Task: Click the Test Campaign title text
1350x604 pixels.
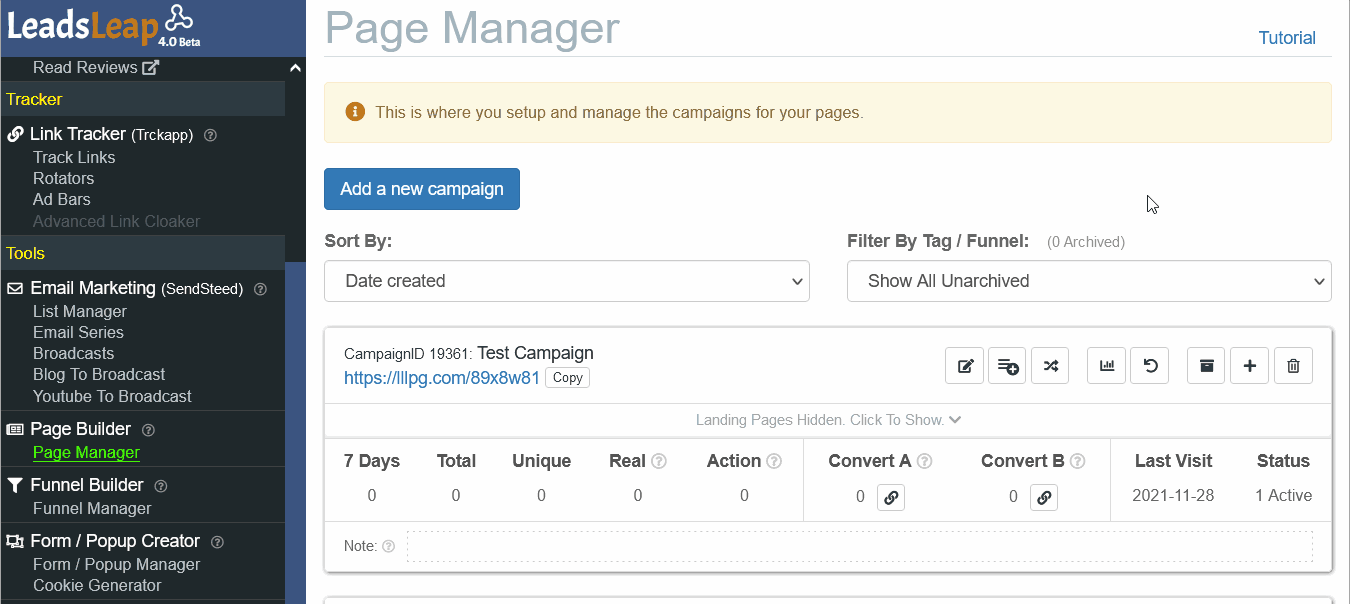Action: pyautogui.click(x=535, y=353)
